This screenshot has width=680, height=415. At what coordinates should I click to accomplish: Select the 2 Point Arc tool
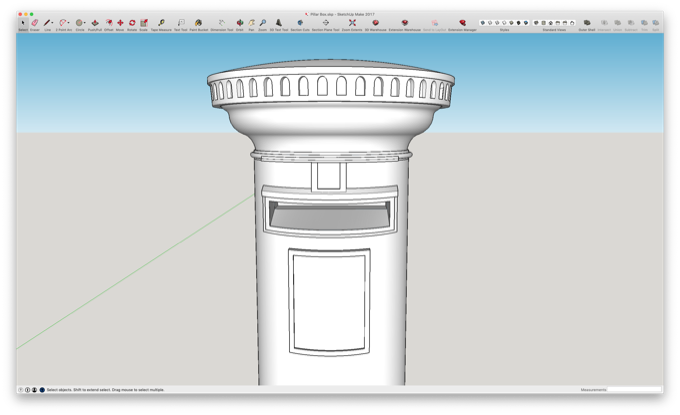(x=62, y=23)
